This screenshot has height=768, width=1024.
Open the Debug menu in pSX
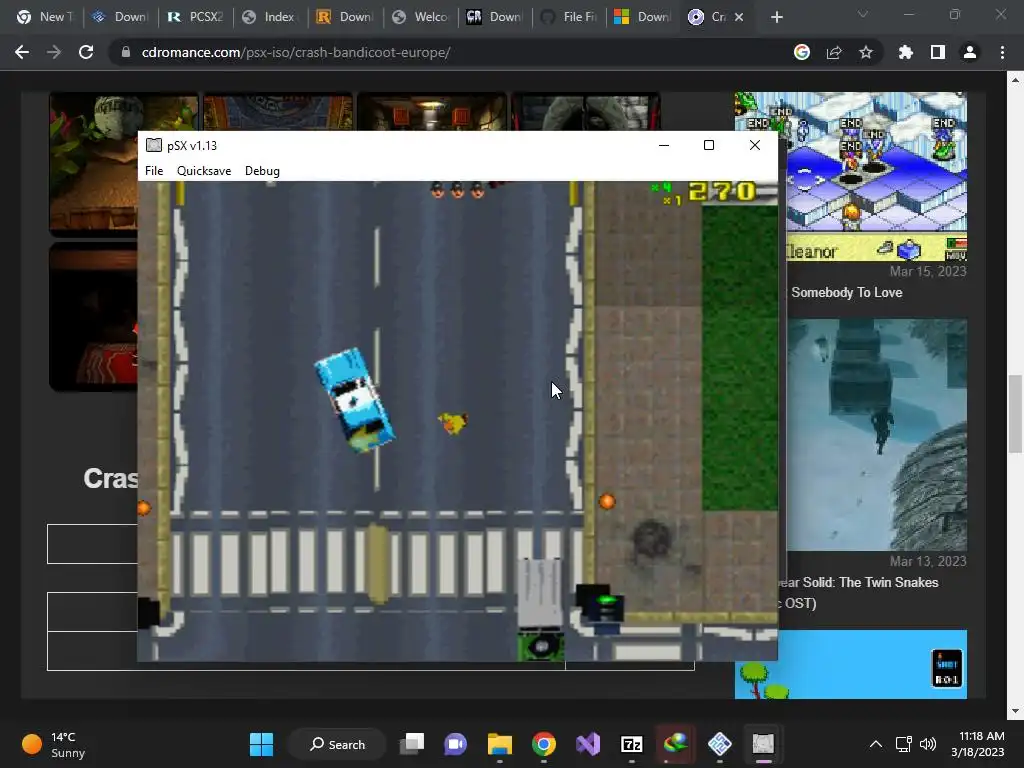click(262, 170)
